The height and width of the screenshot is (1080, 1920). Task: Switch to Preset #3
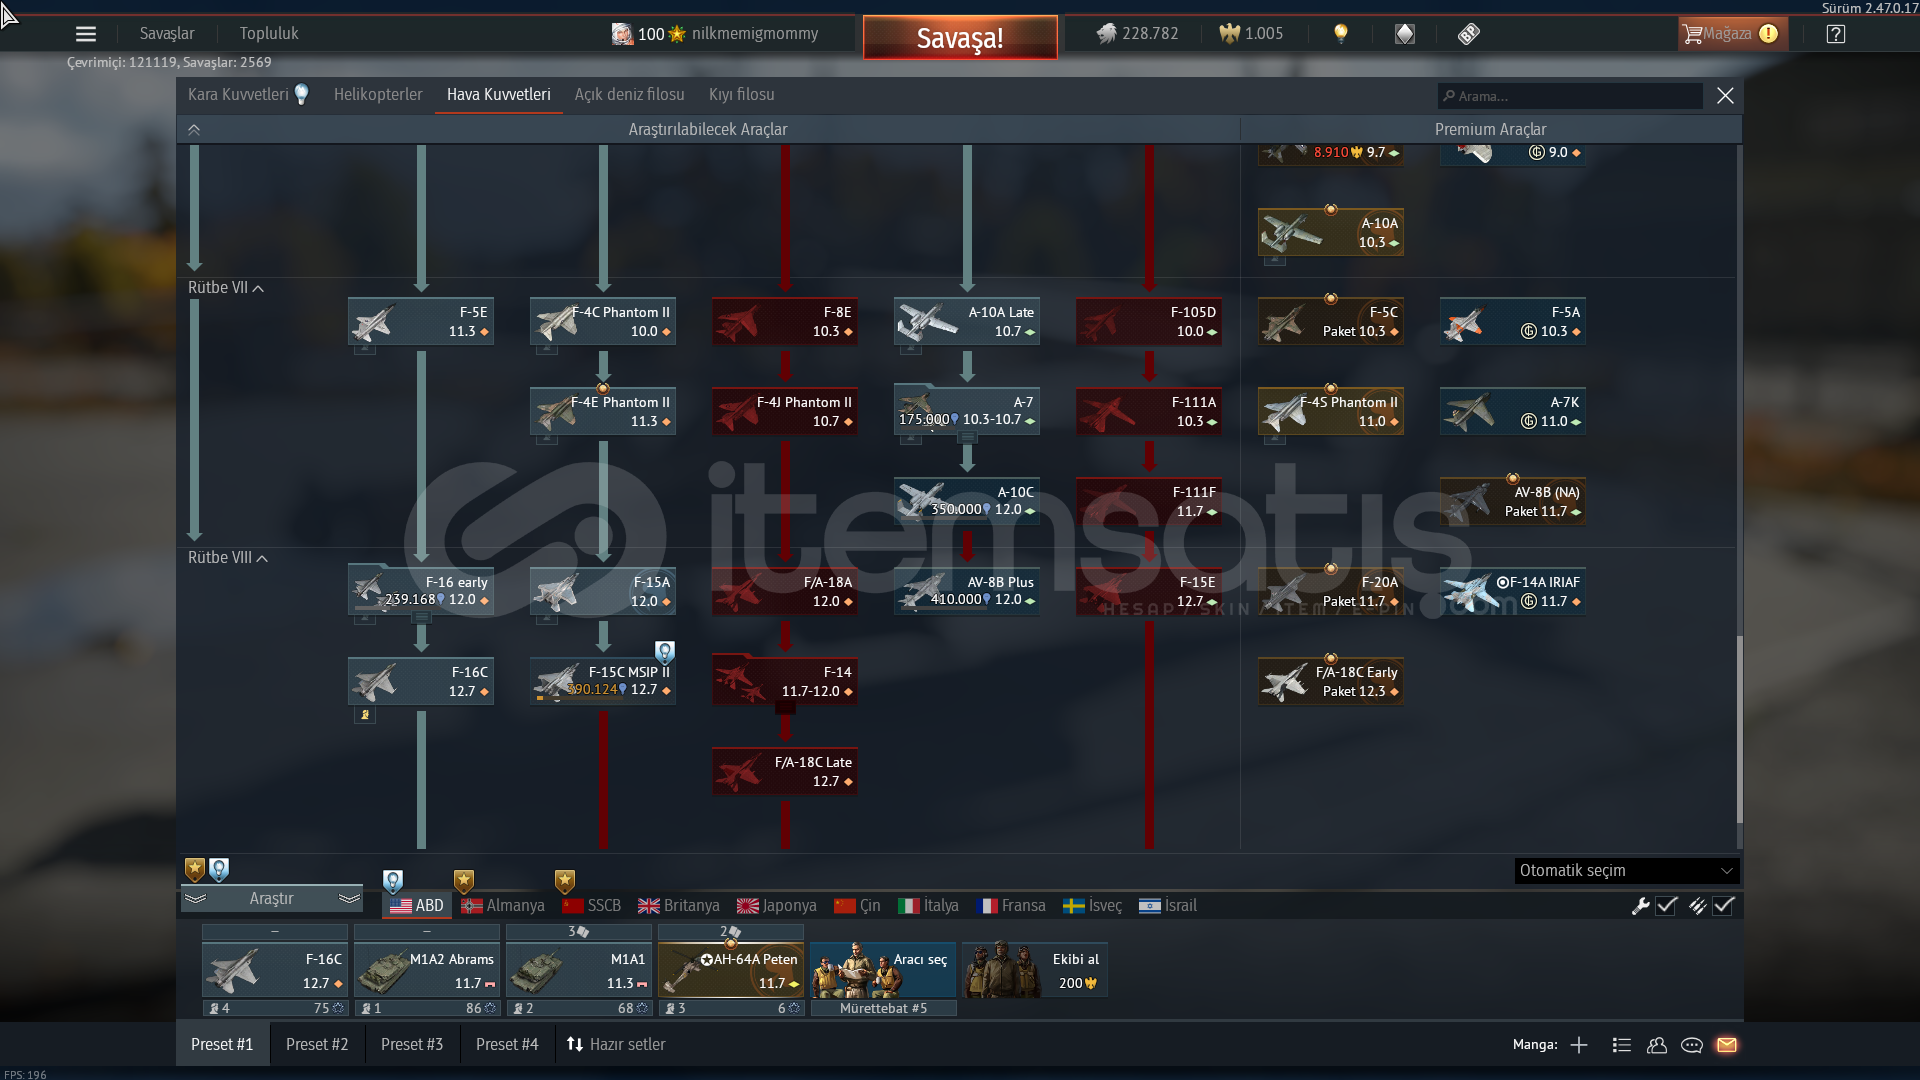click(412, 1045)
